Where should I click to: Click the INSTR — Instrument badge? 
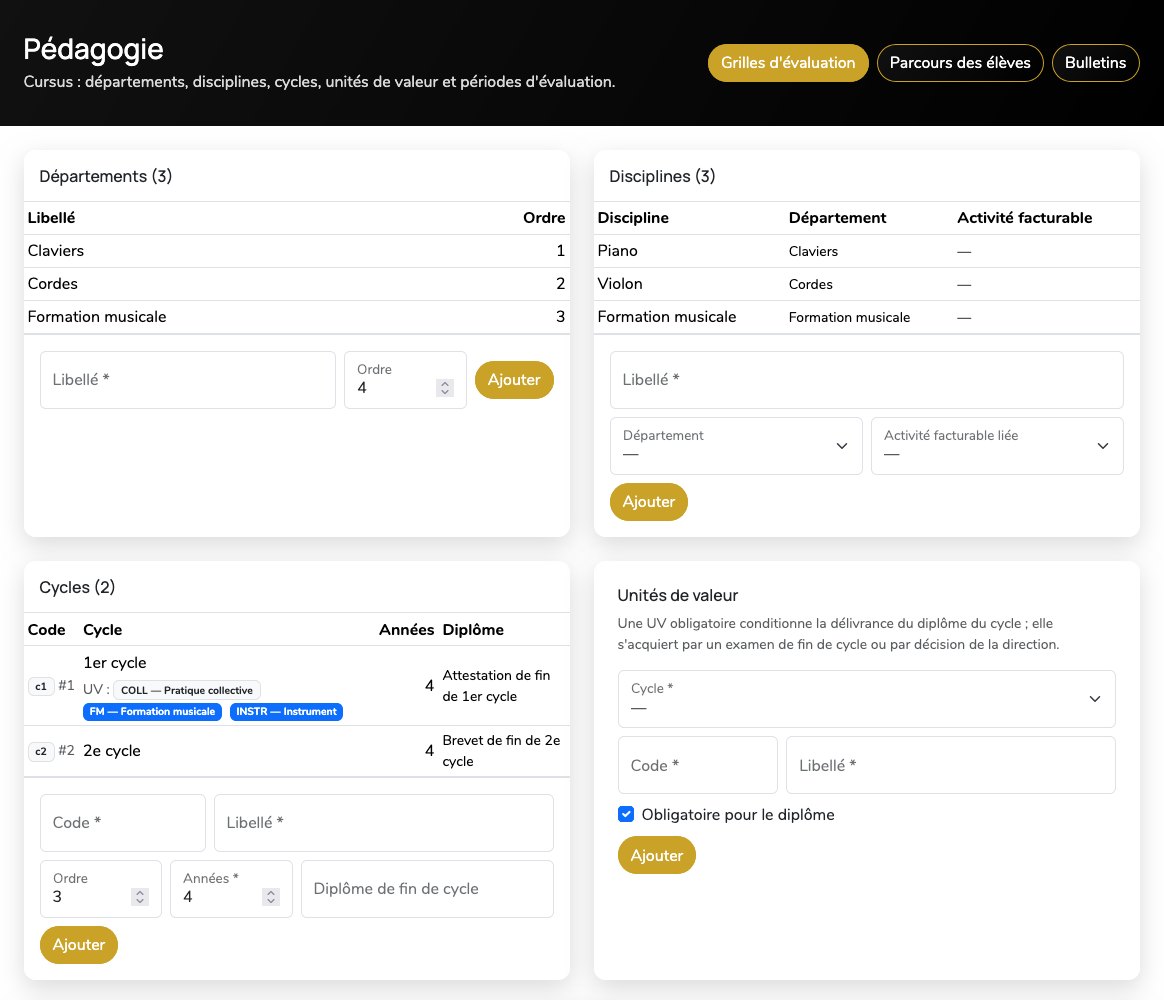click(x=287, y=711)
